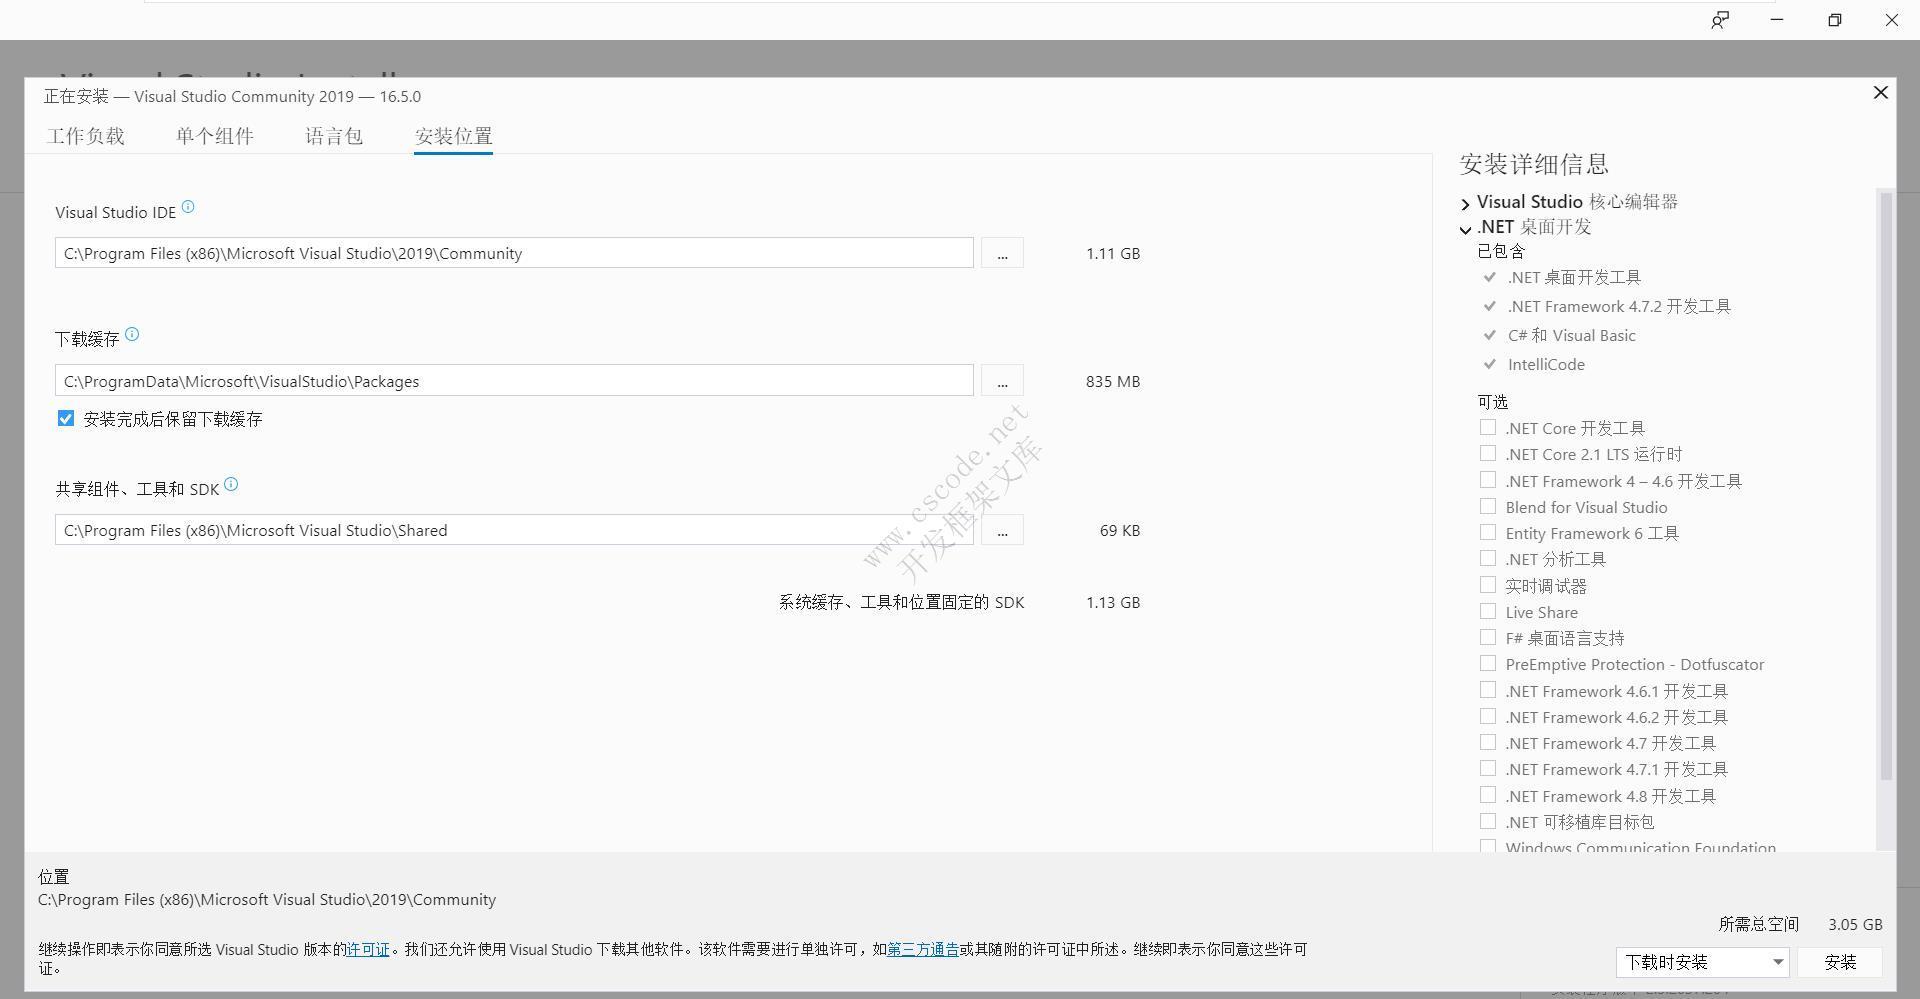
Task: Enable .NET Core 开发工具 optional component
Action: point(1488,428)
